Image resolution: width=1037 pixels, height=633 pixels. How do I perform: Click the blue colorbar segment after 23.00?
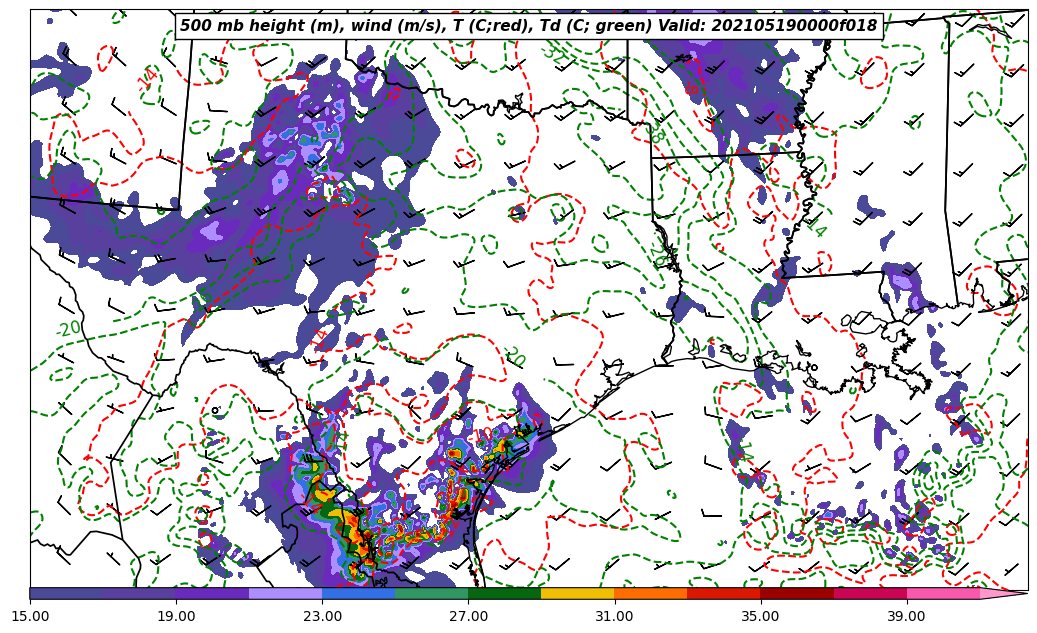358,593
